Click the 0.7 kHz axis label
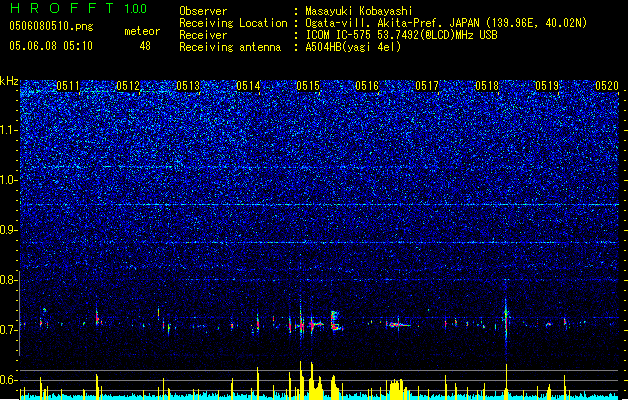The image size is (629, 400). tap(9, 330)
